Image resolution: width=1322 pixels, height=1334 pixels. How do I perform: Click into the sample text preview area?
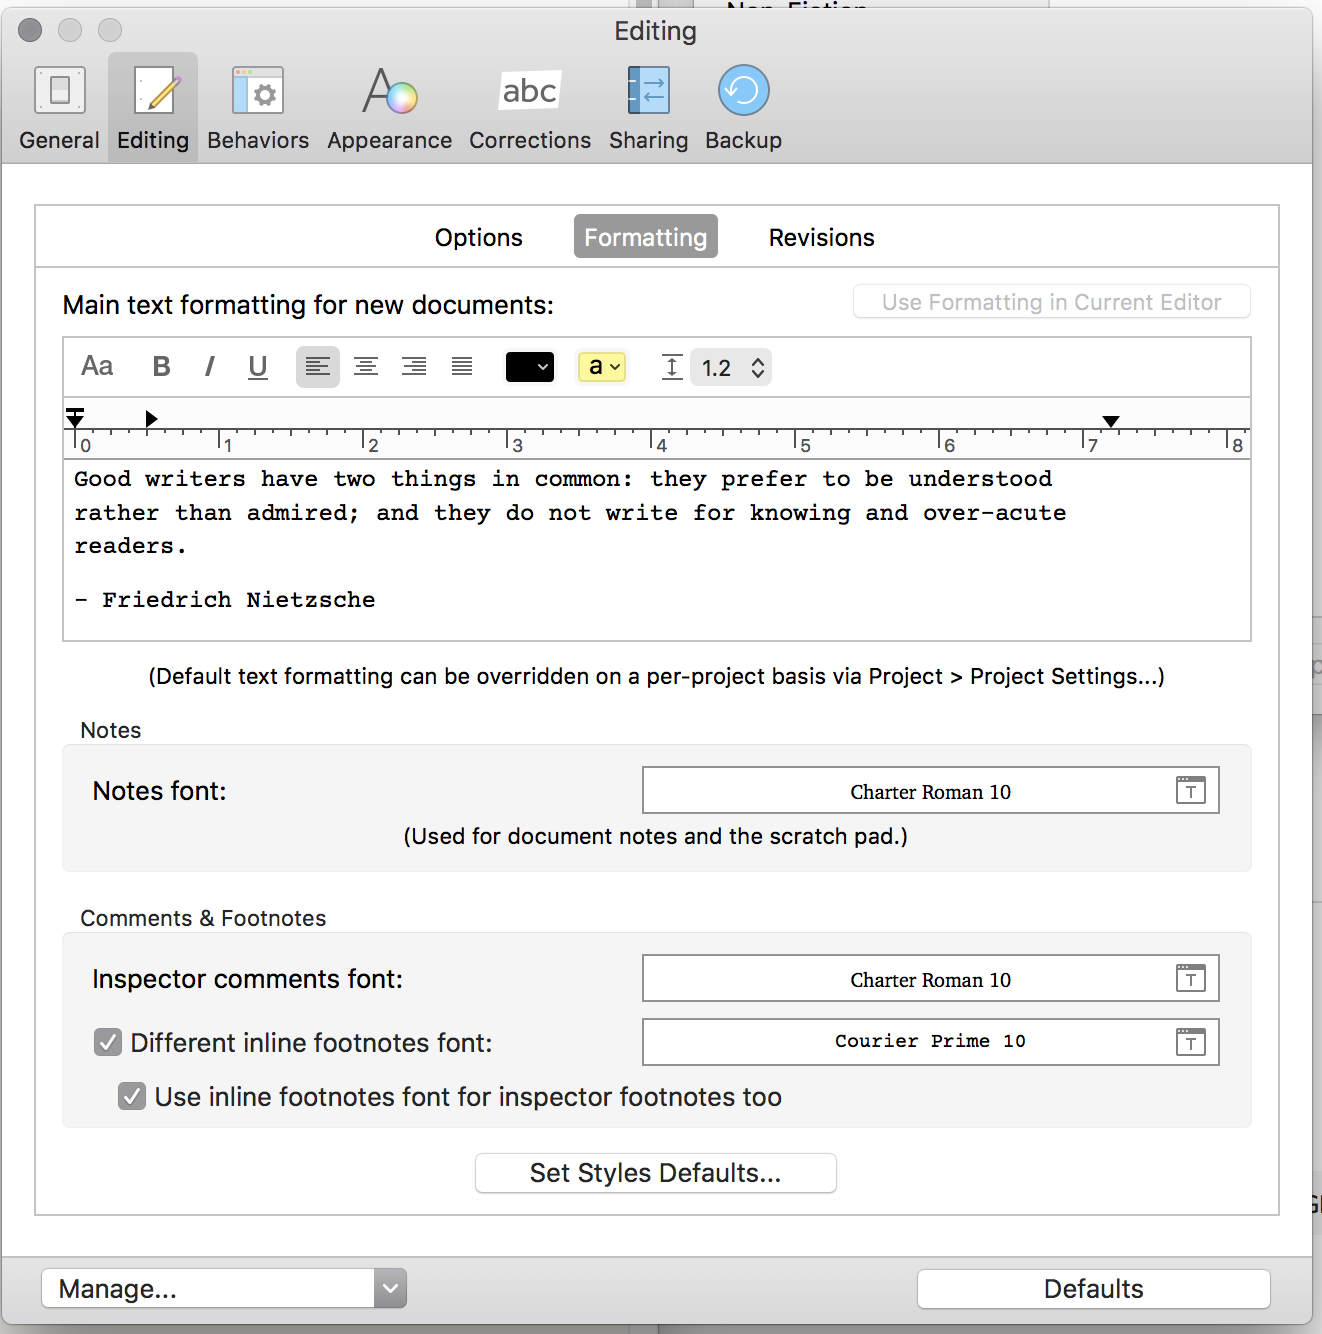pyautogui.click(x=657, y=549)
